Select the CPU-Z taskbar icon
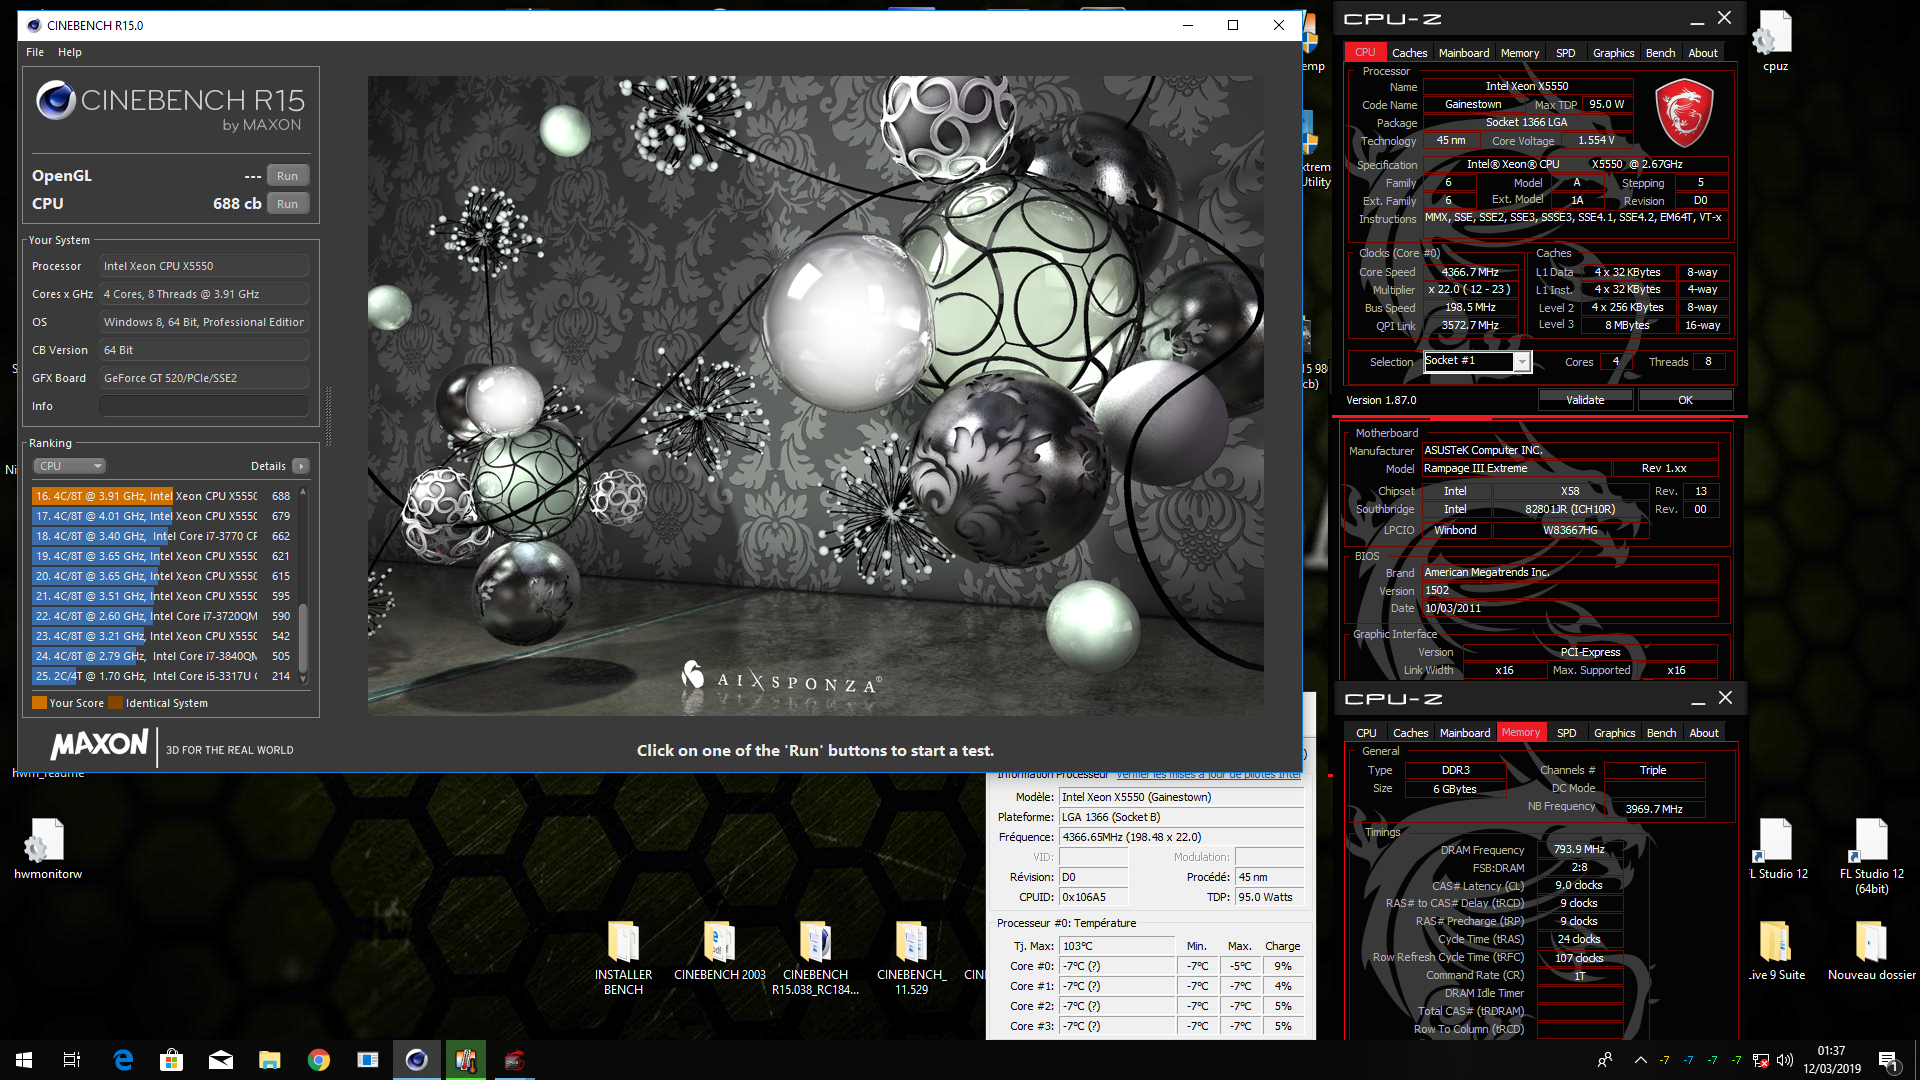Screen dimensions: 1920x1080 tap(515, 1060)
